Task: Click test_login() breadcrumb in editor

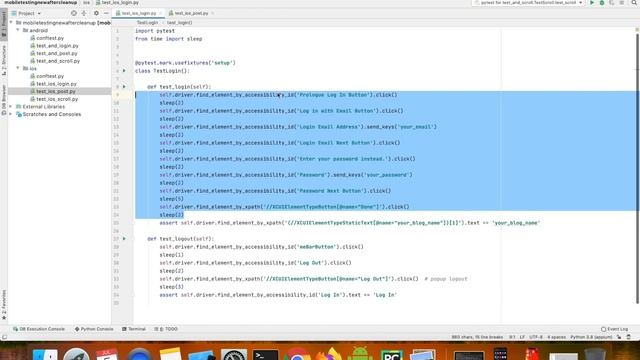Action: coord(179,22)
